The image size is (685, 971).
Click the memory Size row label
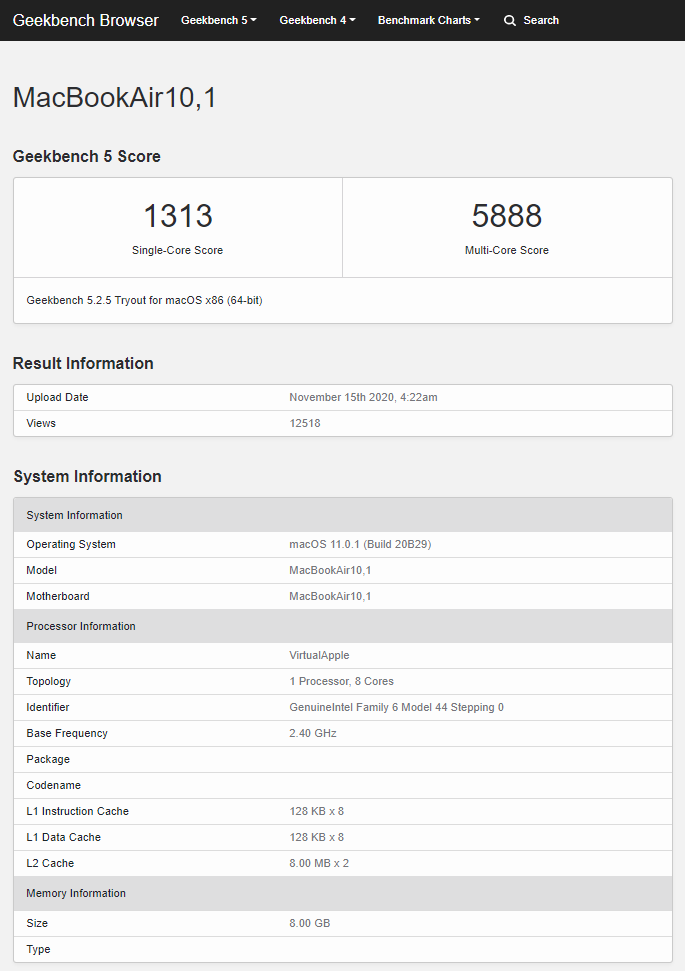pyautogui.click(x=37, y=923)
